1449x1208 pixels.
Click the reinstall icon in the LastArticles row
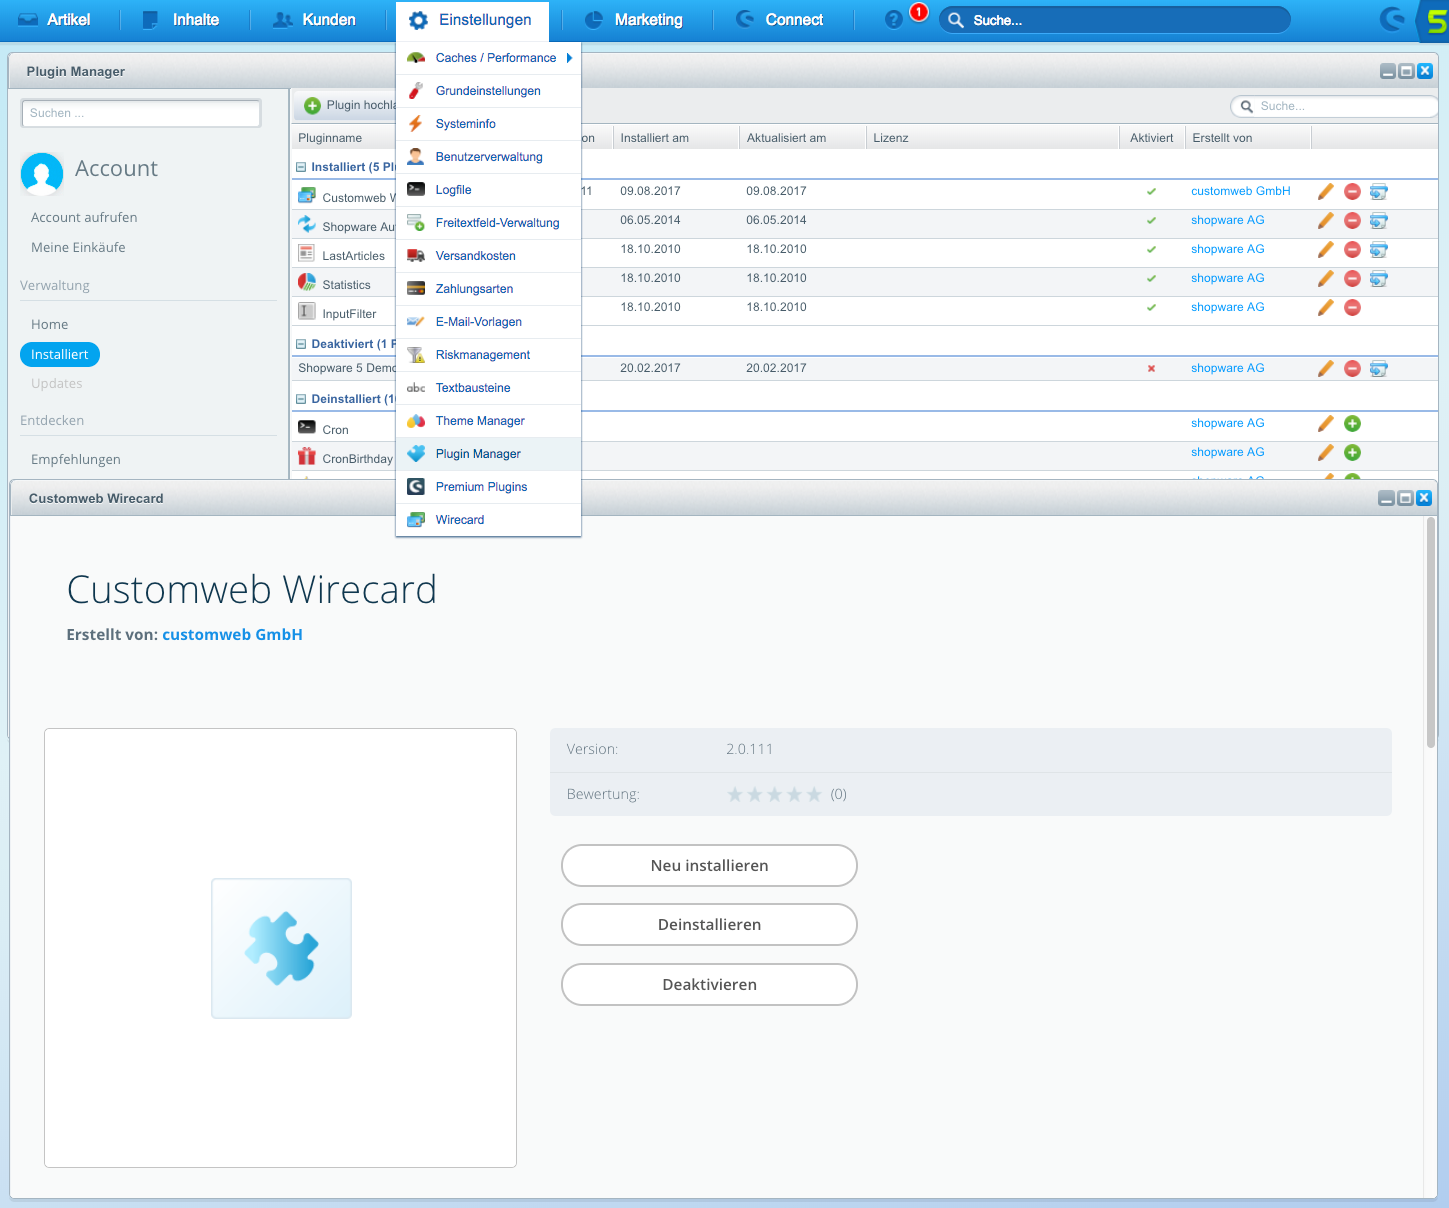pyautogui.click(x=1378, y=250)
